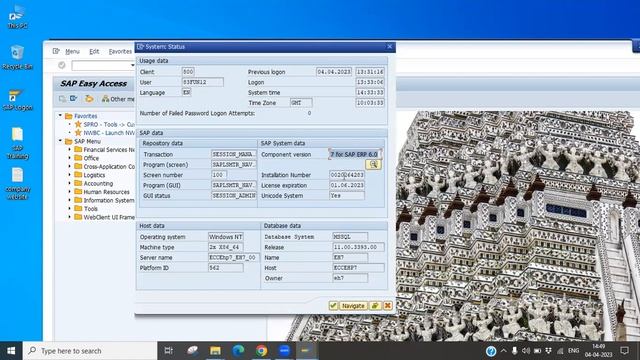The height and width of the screenshot is (360, 640).
Task: Select the Tools folder in tree
Action: (90, 209)
